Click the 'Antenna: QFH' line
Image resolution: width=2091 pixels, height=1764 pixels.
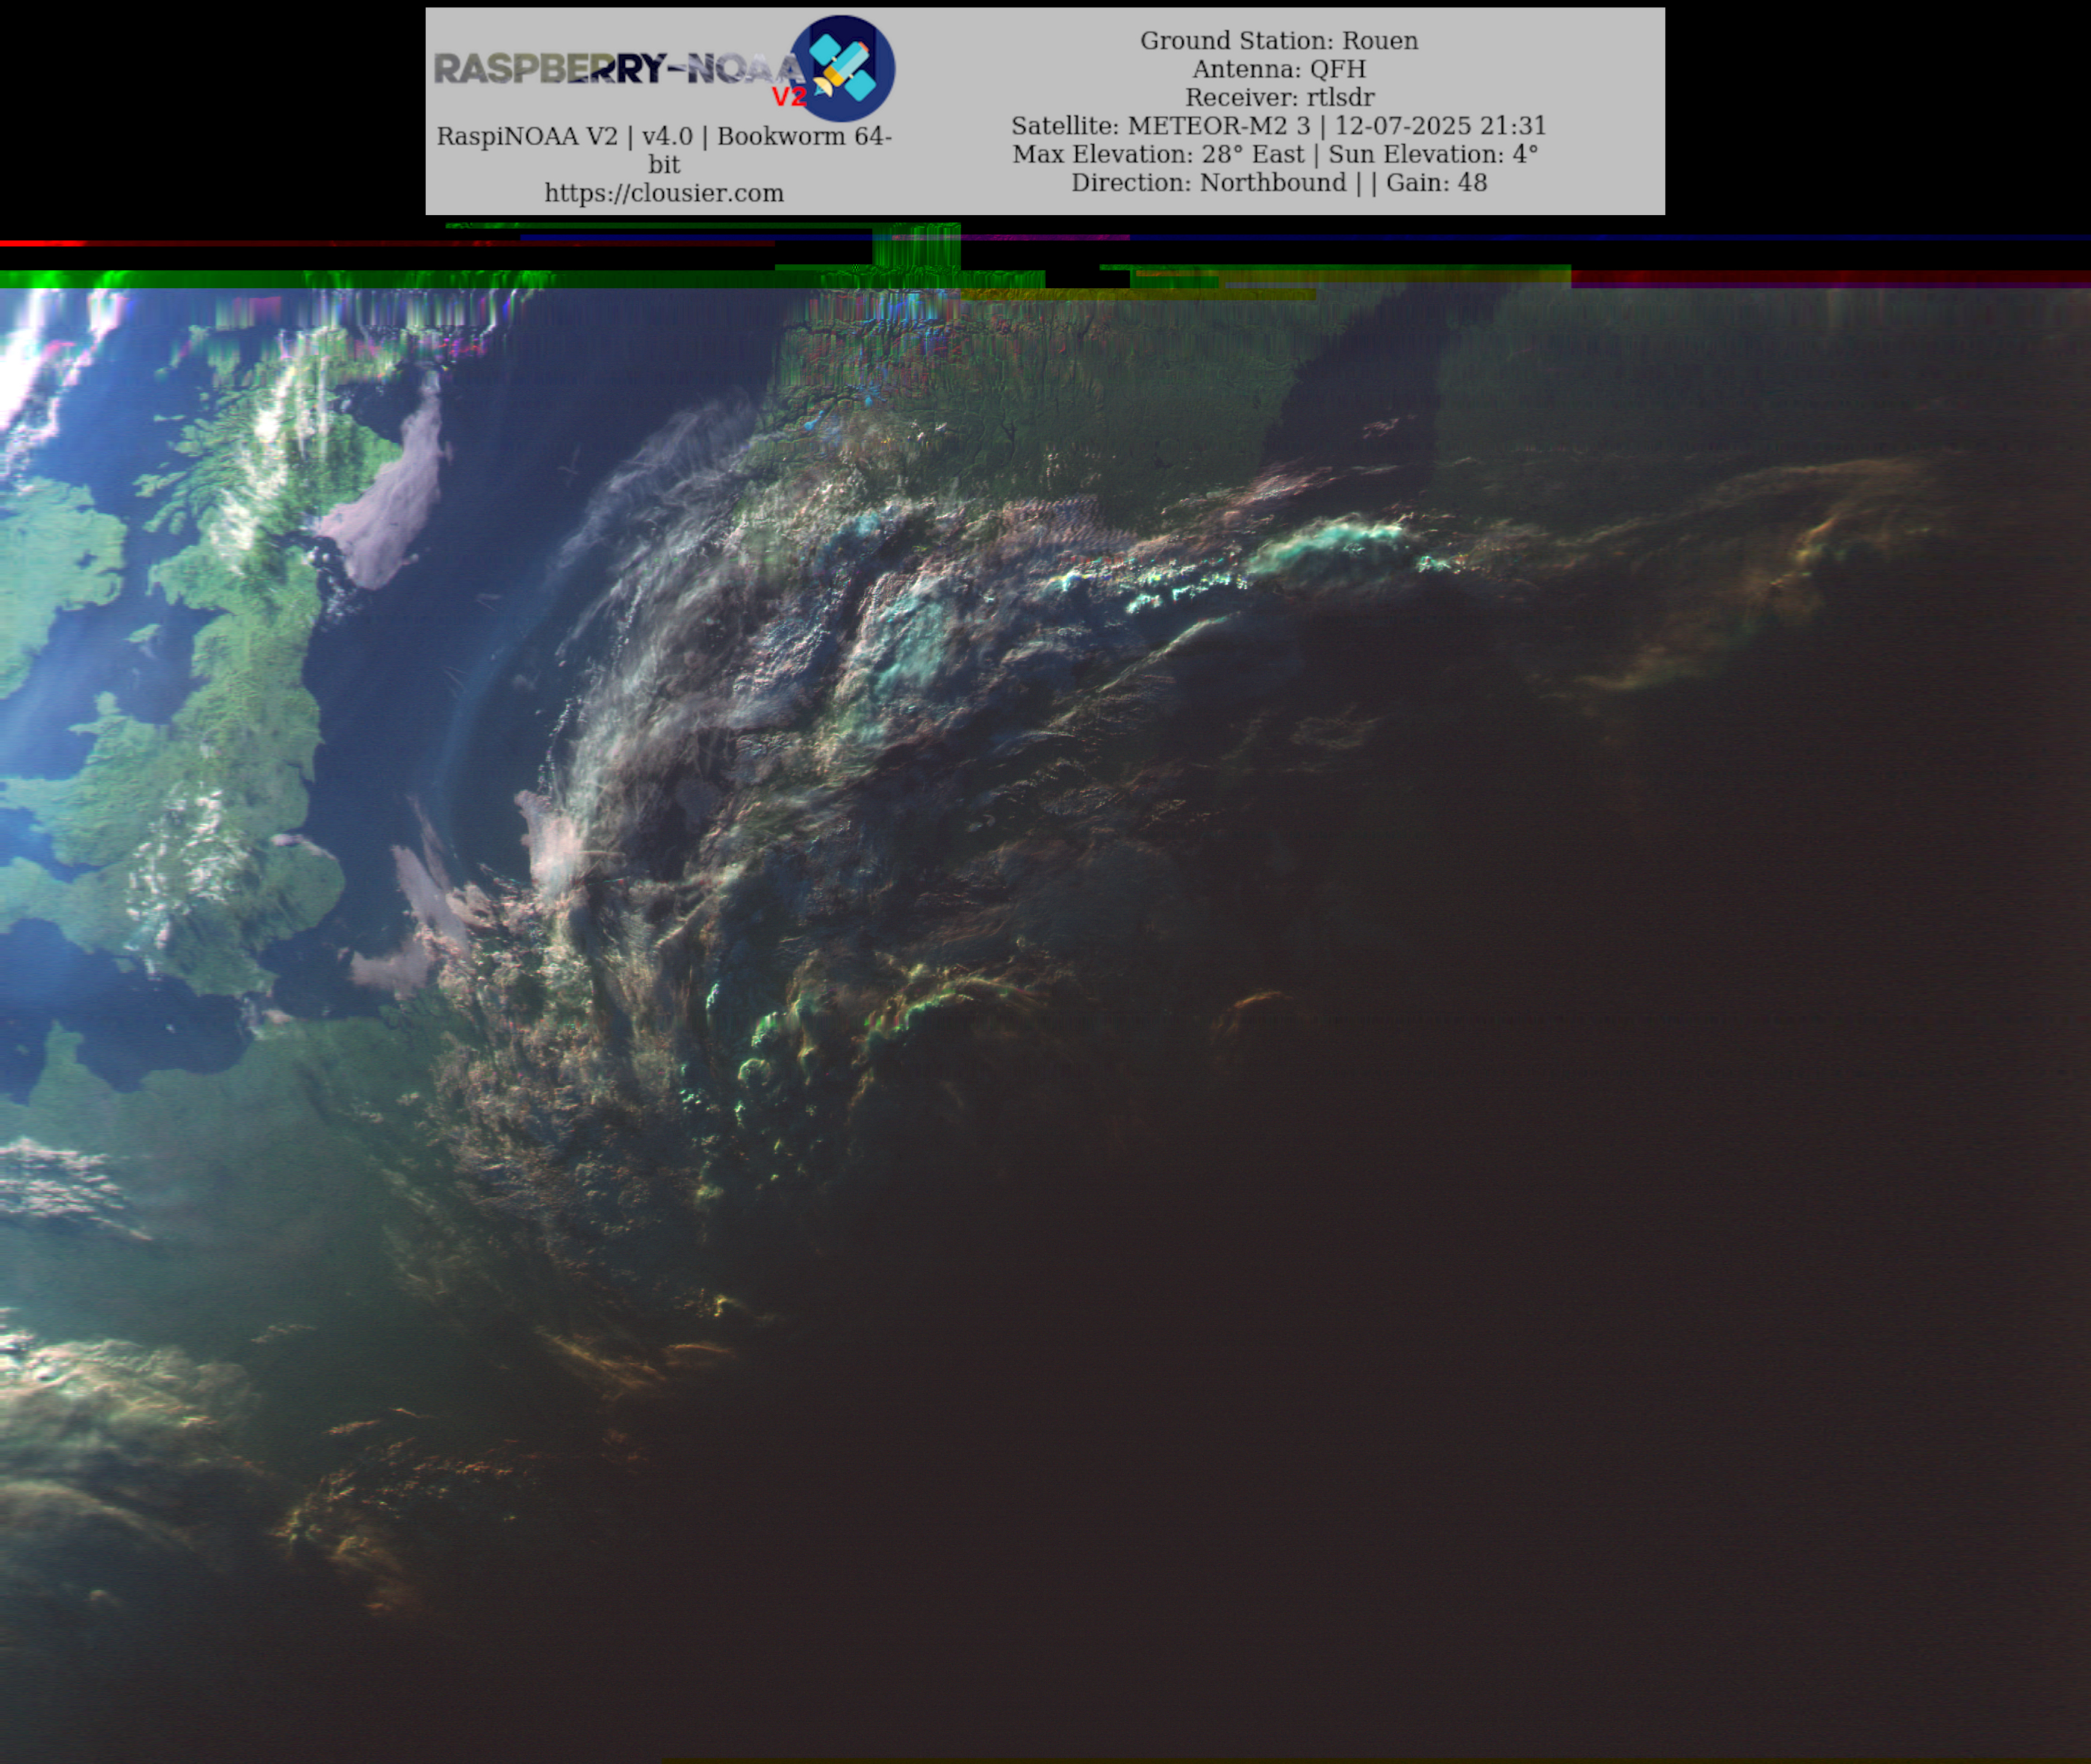tap(1279, 69)
